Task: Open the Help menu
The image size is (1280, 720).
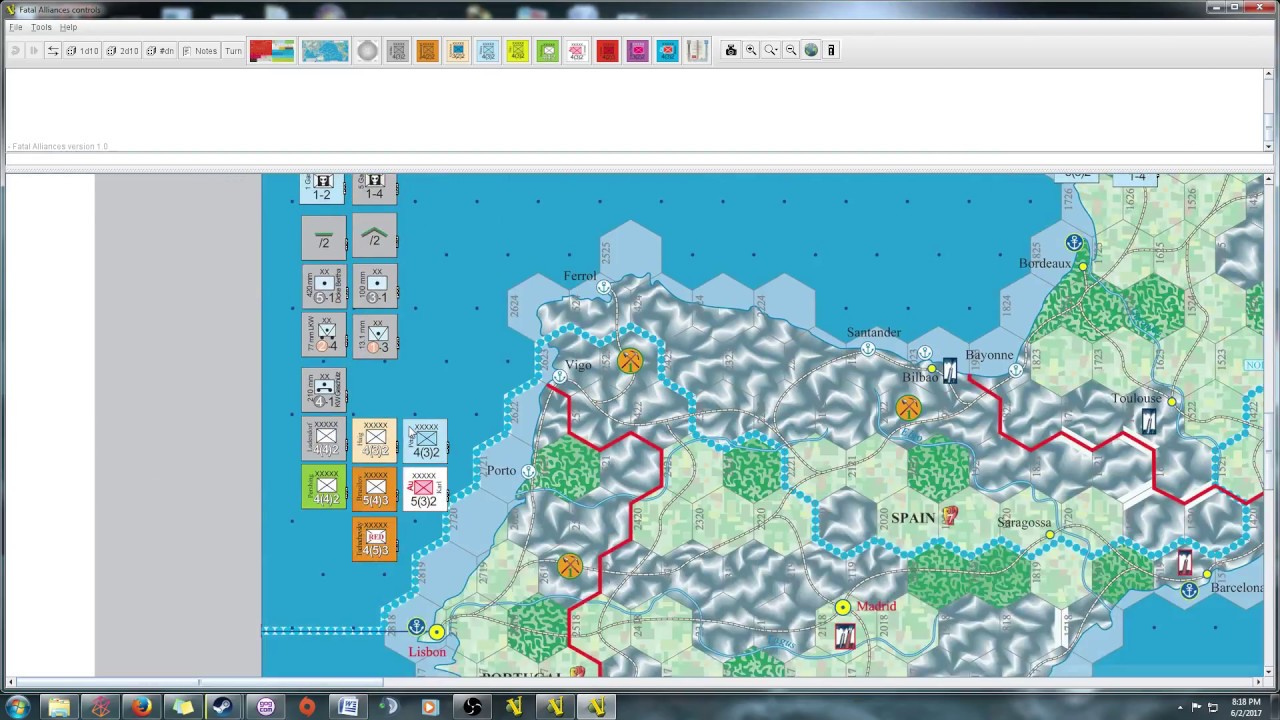Action: 68,27
